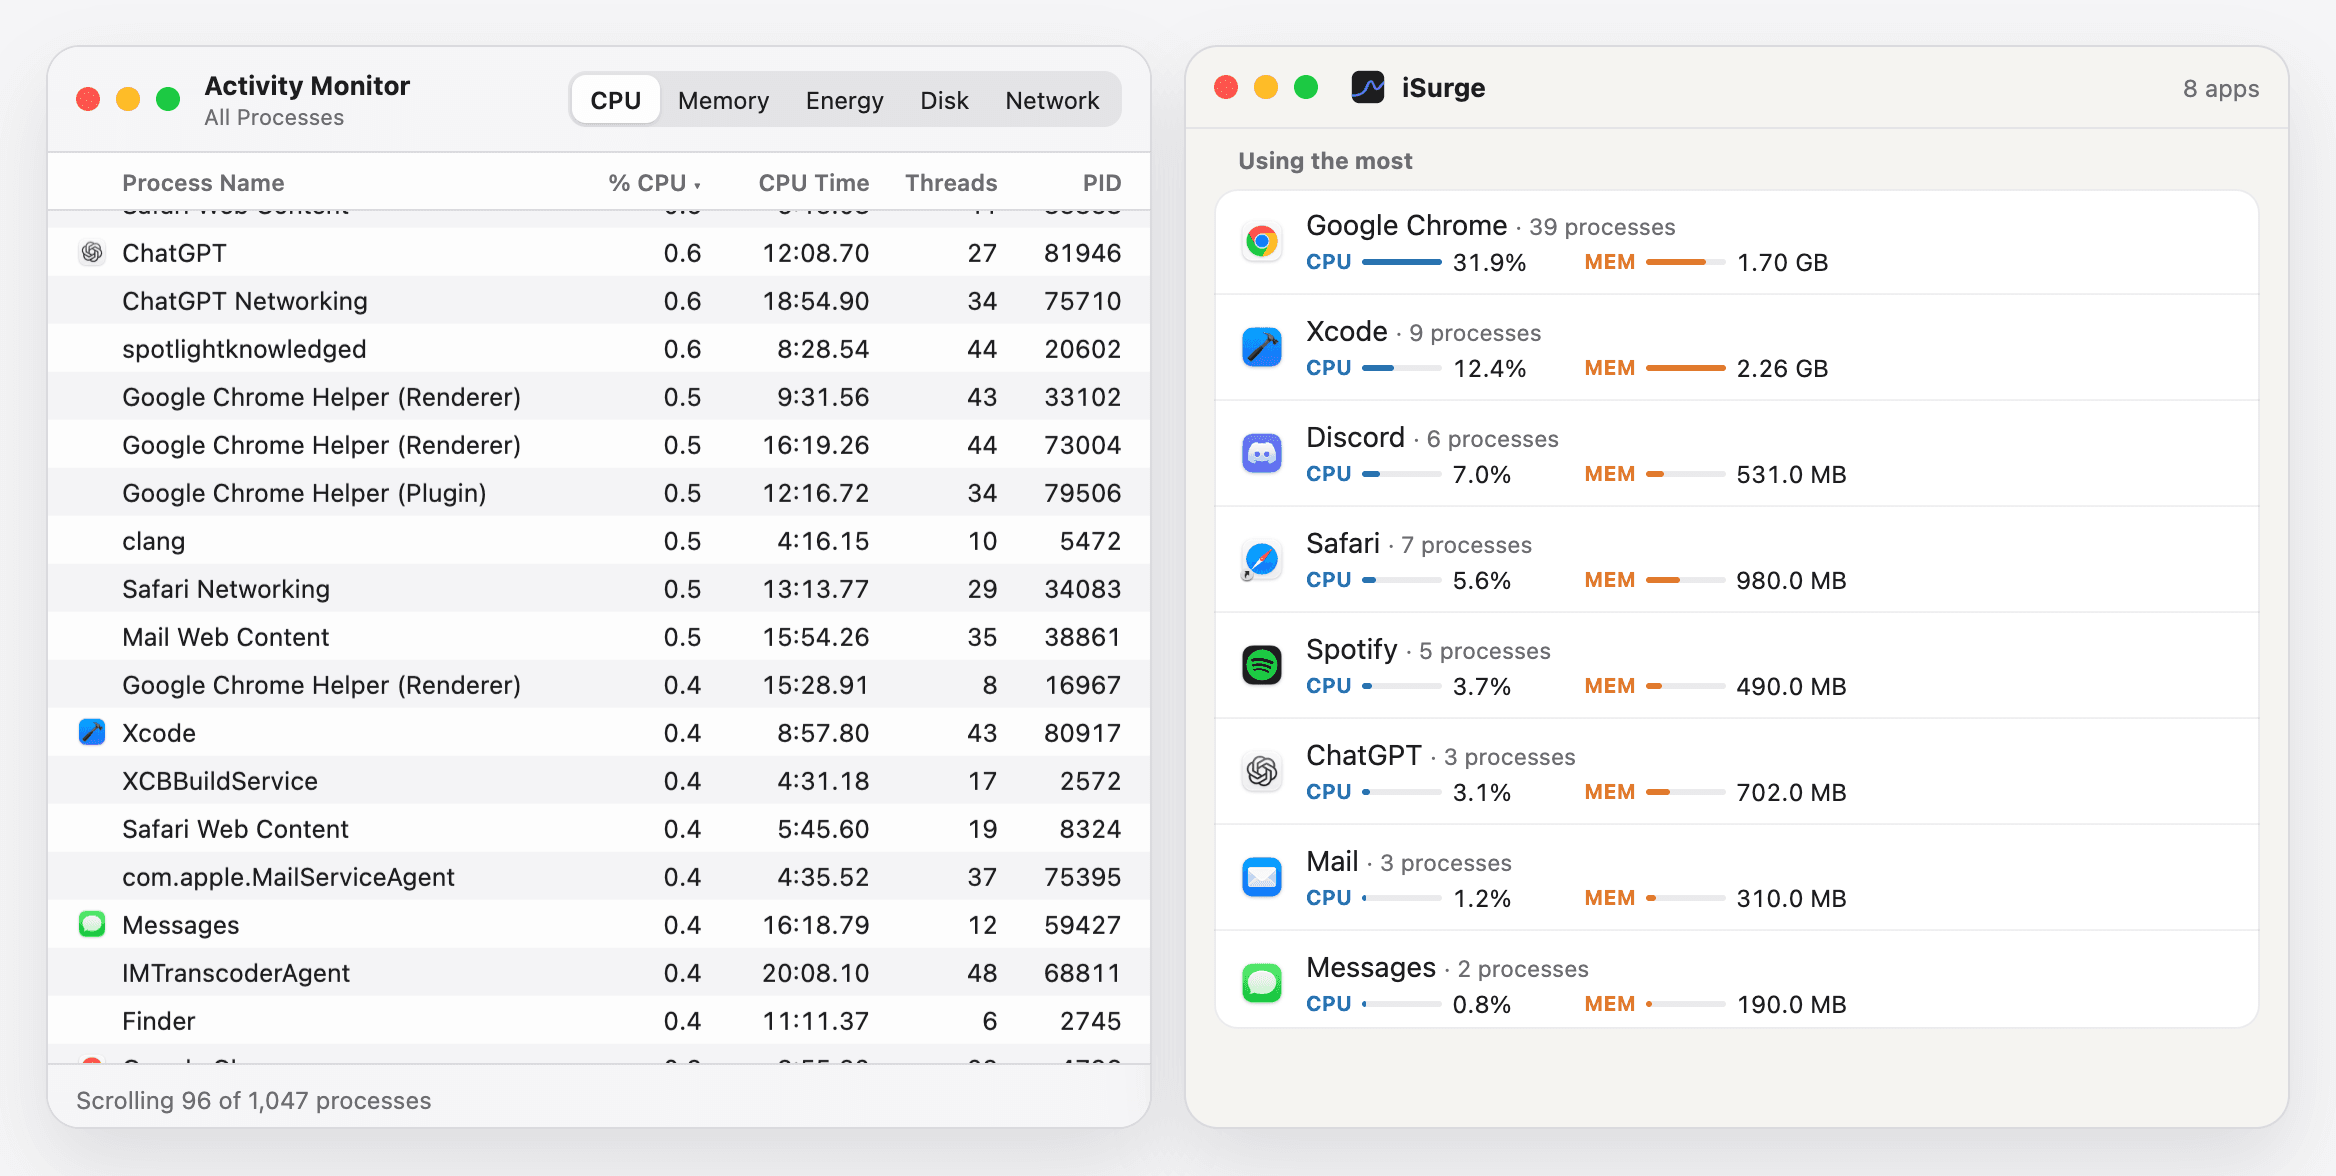Click the iSurge app logo in title bar
Viewport: 2336px width, 1176px height.
tap(1367, 88)
